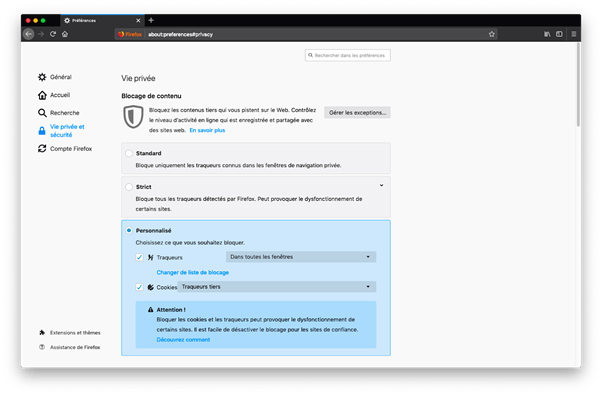Viewport: 602px width, 395px height.
Task: Open a new tab with plus button
Action: 151,20
